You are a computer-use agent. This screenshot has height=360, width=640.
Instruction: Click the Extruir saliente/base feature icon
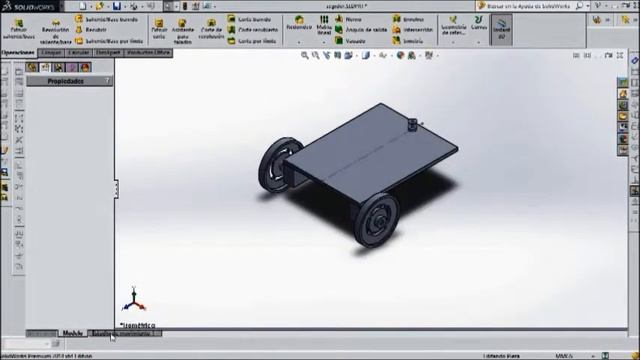pos(18,29)
